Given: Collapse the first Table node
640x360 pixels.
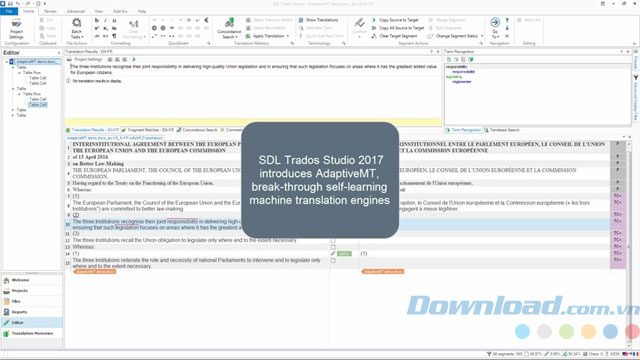Looking at the screenshot, I should tap(13, 67).
